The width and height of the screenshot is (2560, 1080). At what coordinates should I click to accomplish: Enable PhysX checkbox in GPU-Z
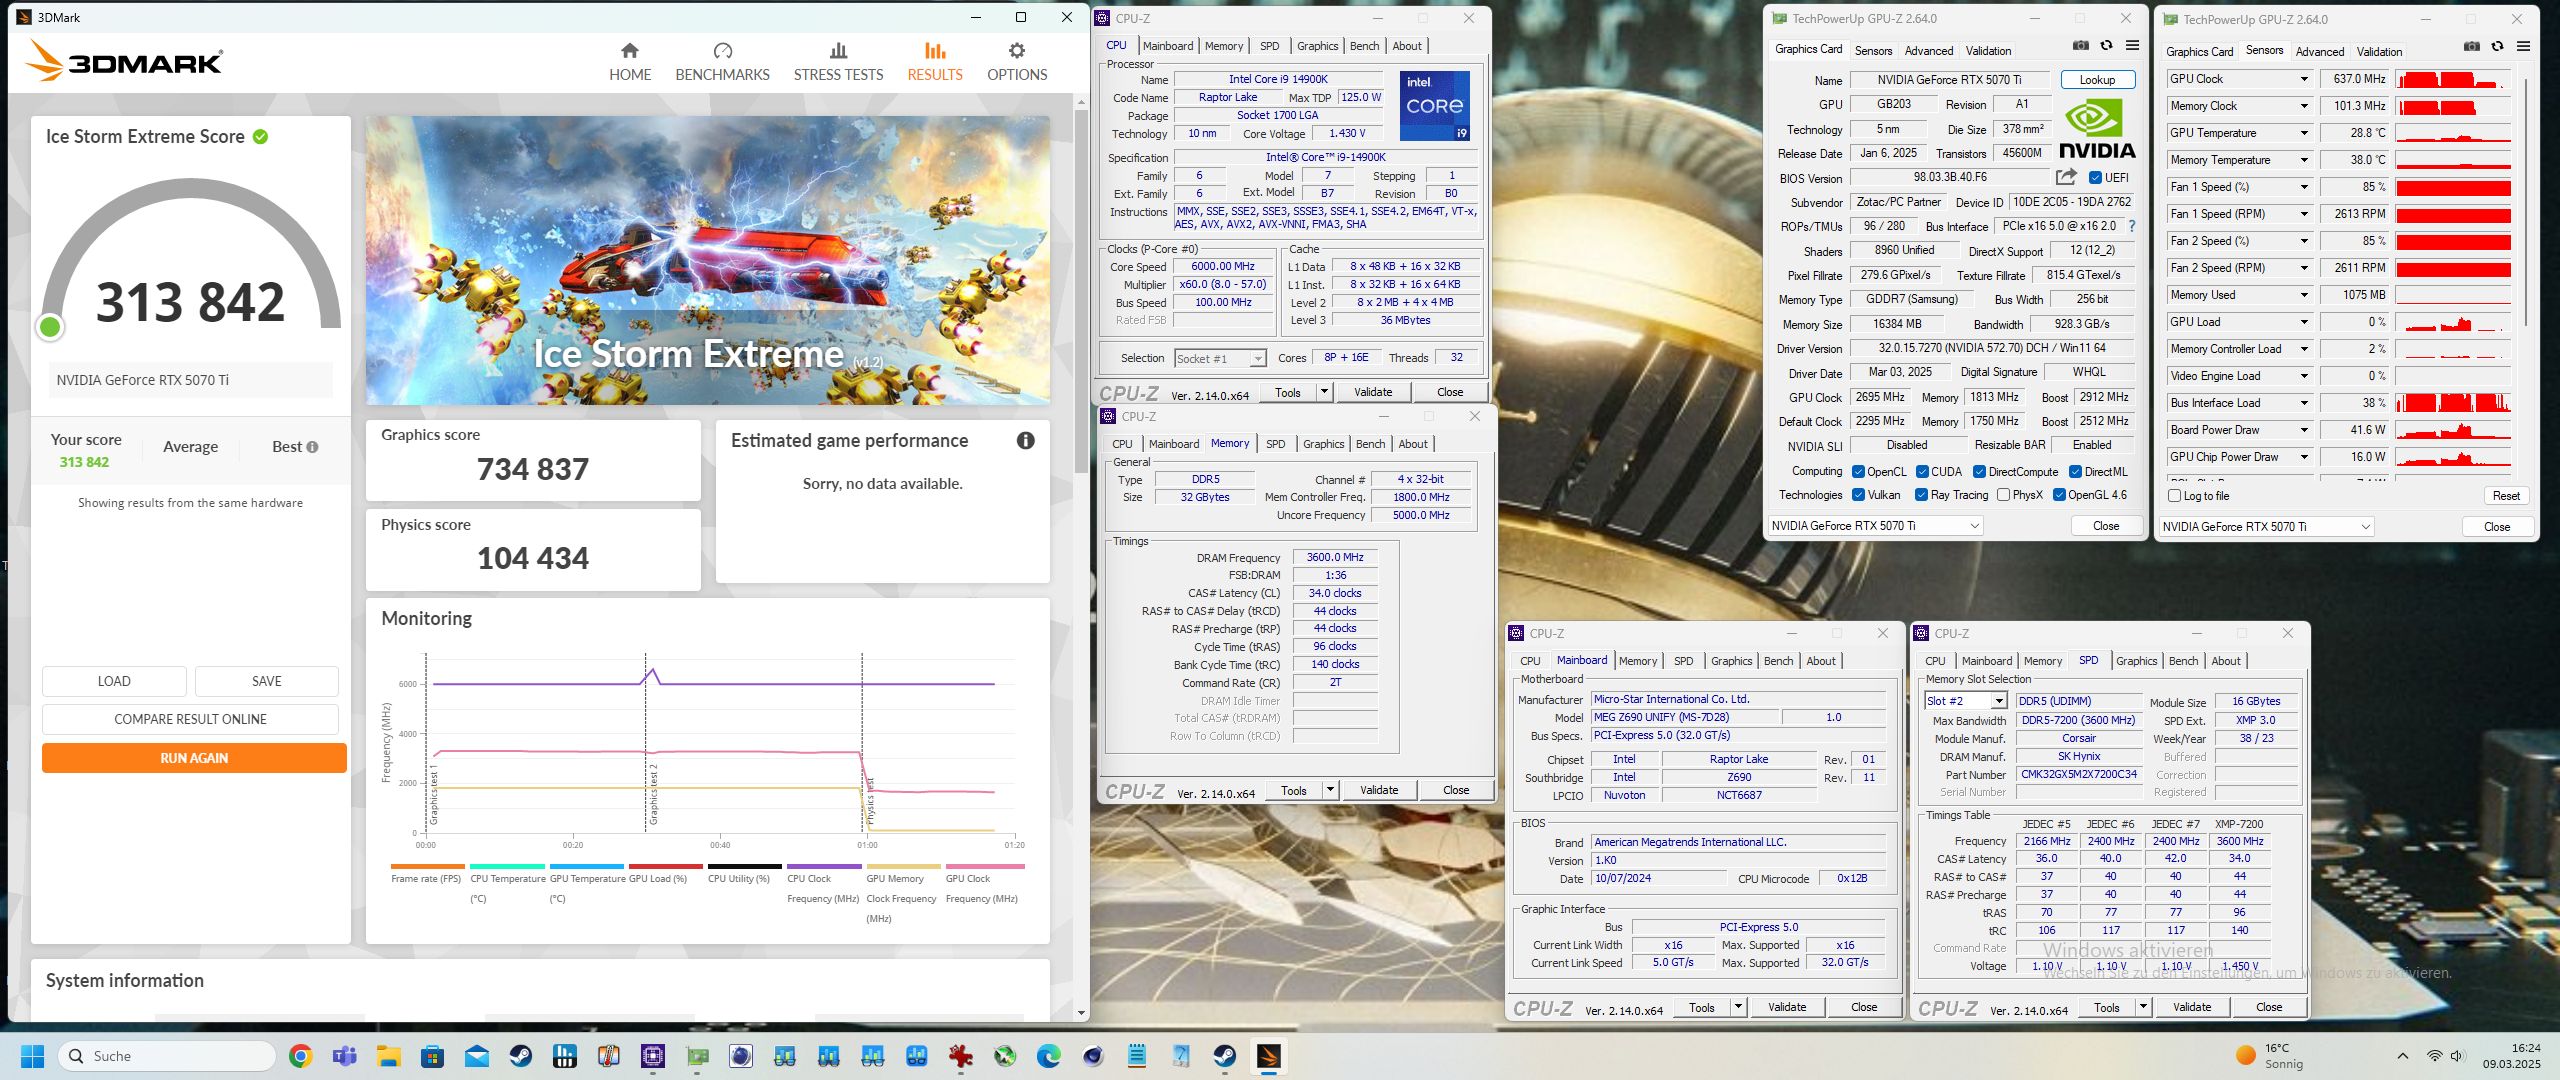2003,495
